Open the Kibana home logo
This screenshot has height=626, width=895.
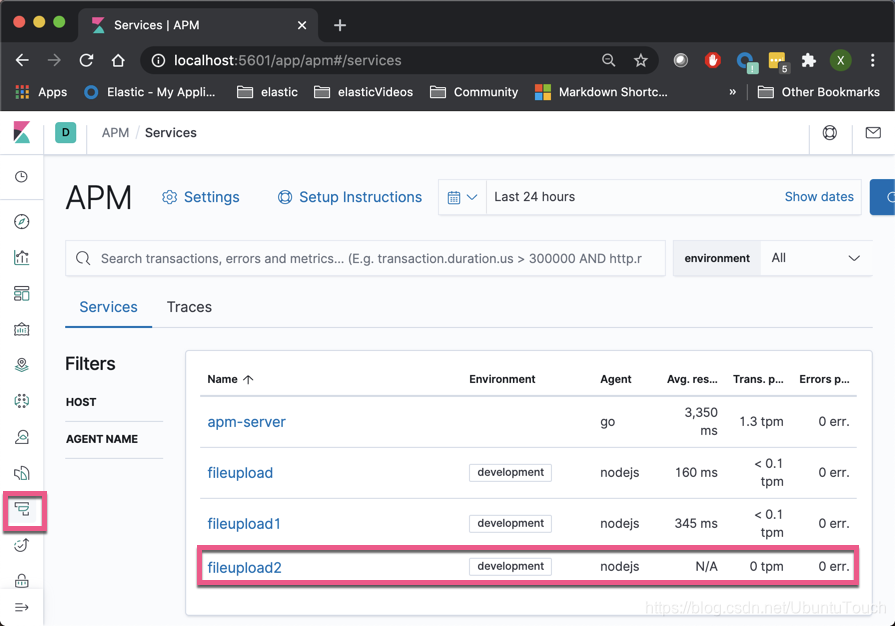click(22, 132)
